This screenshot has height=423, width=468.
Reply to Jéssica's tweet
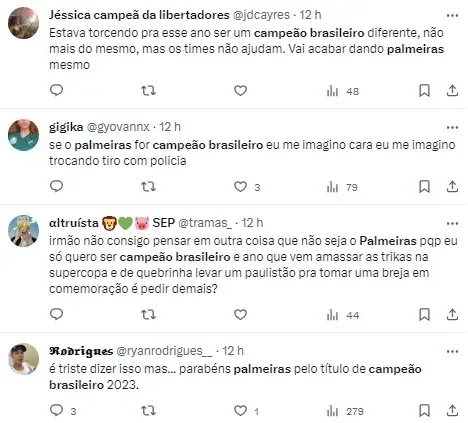pyautogui.click(x=56, y=90)
